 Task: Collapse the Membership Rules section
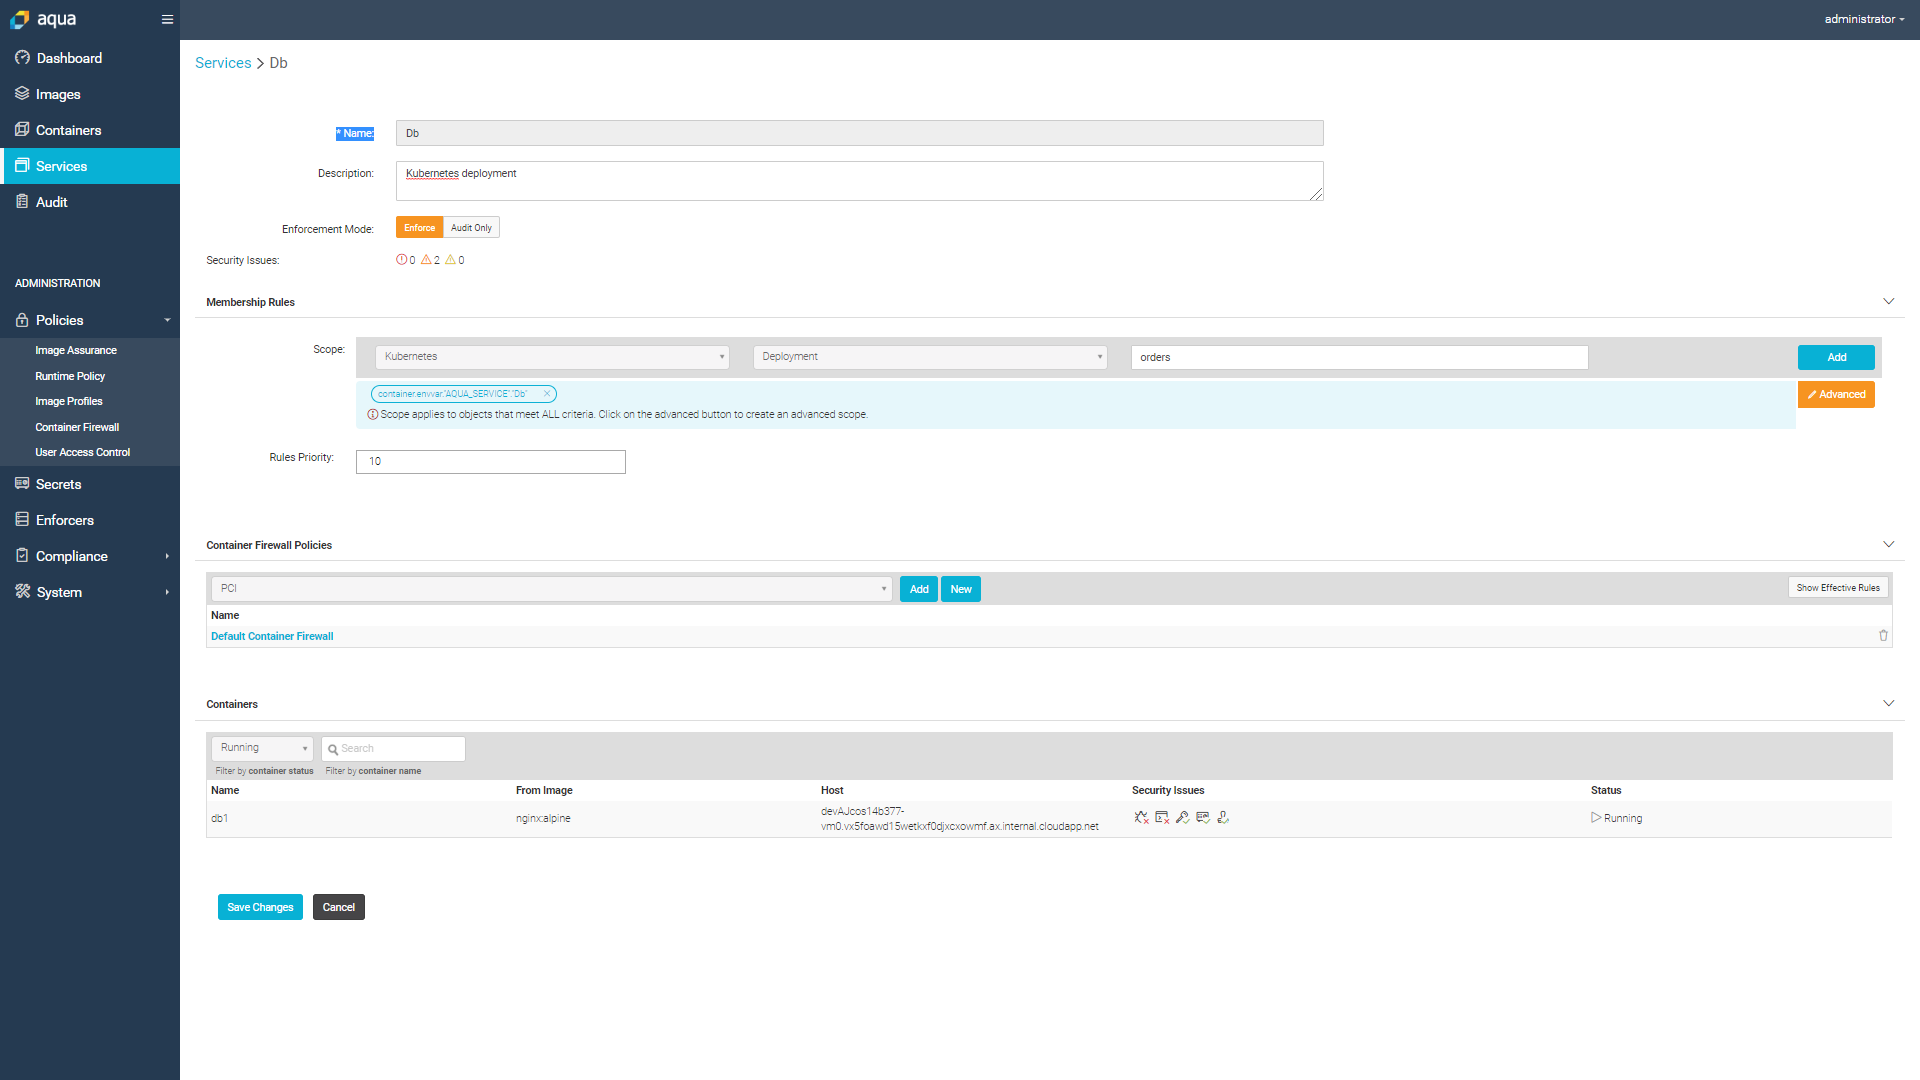pyautogui.click(x=1889, y=301)
